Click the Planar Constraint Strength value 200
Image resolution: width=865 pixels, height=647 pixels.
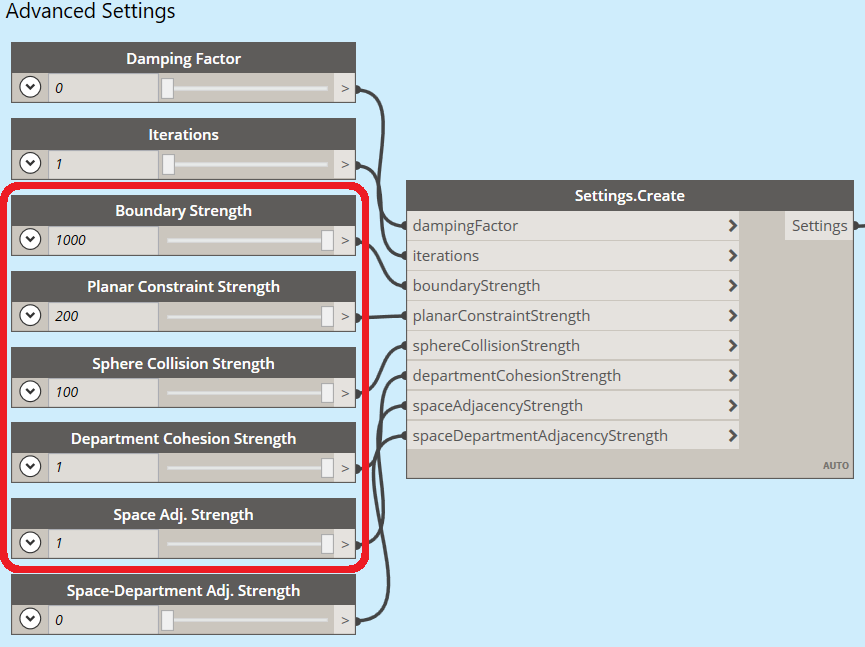pos(103,316)
